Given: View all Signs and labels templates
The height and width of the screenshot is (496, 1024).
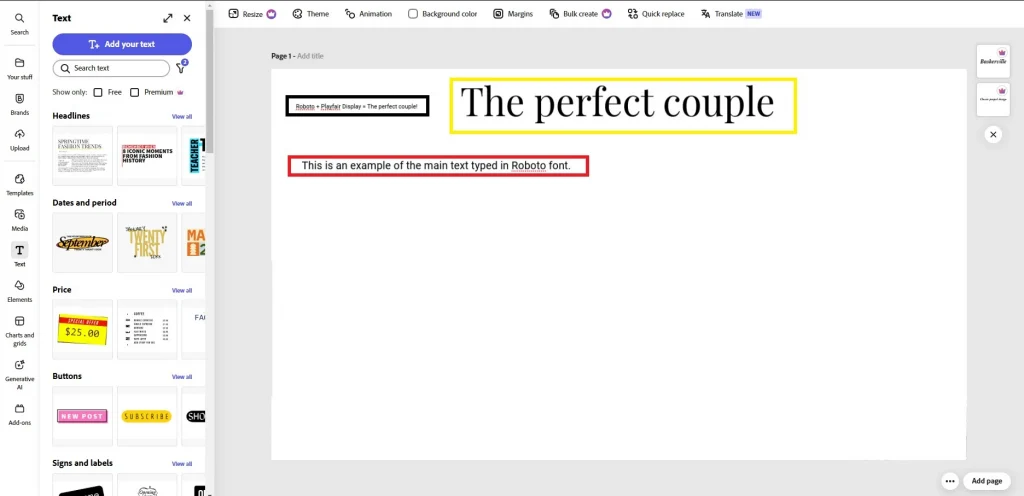Looking at the screenshot, I should [182, 463].
